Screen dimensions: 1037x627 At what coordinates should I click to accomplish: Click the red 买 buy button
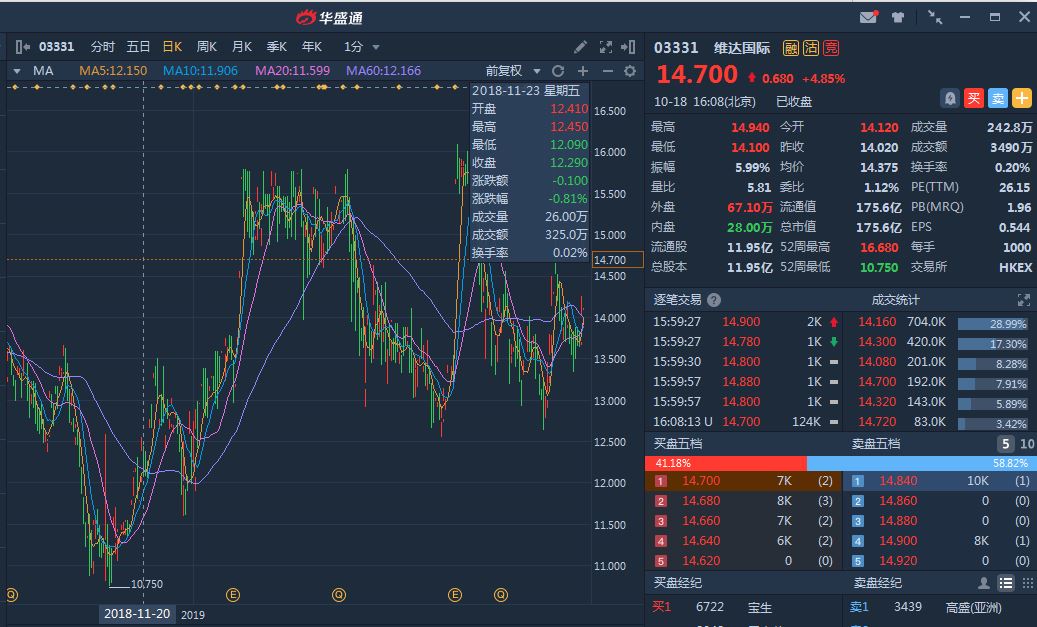coord(974,98)
